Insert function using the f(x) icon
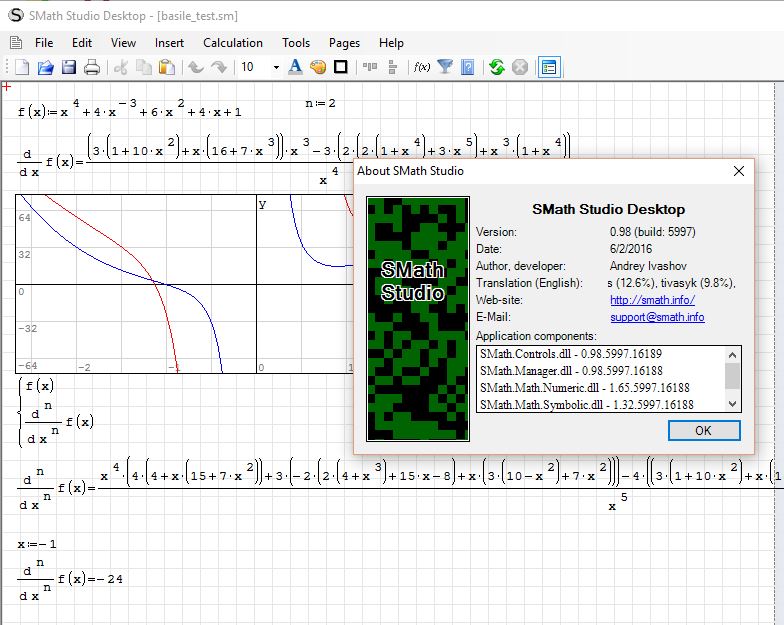The image size is (784, 625). 422,67
